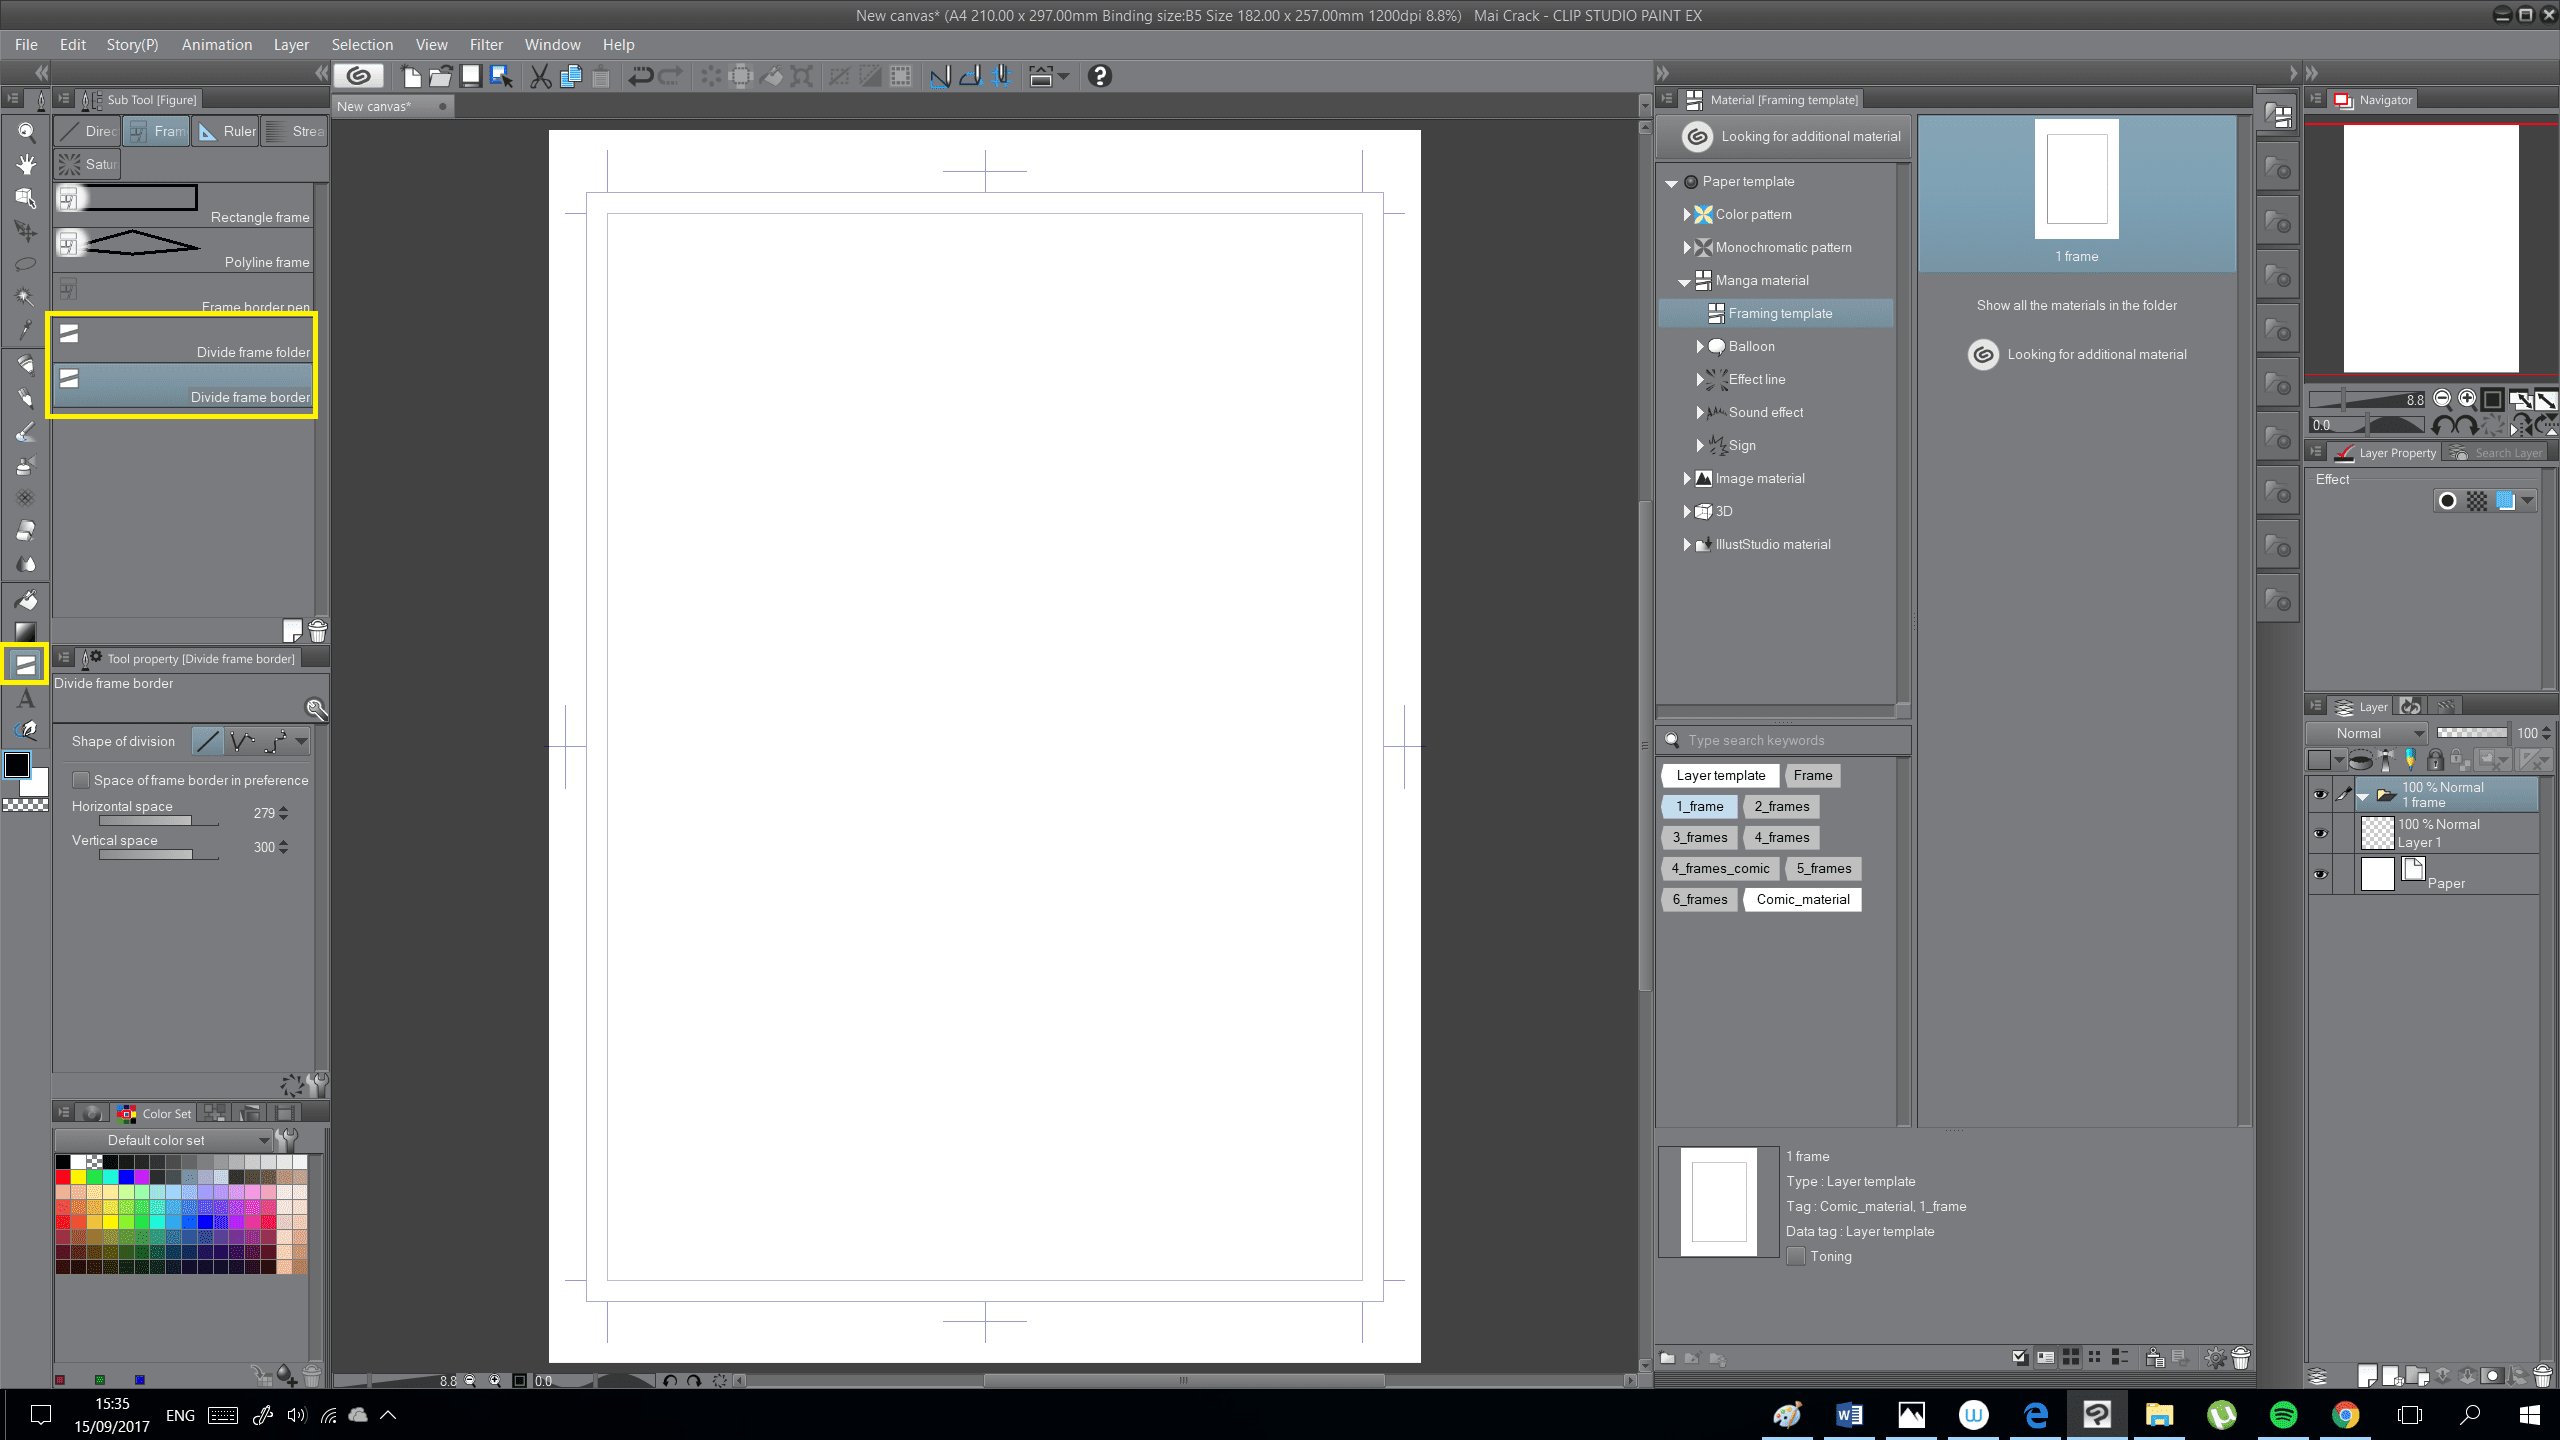Click the 4_frames_comic tag button
This screenshot has height=1440, width=2560.
pyautogui.click(x=1720, y=868)
